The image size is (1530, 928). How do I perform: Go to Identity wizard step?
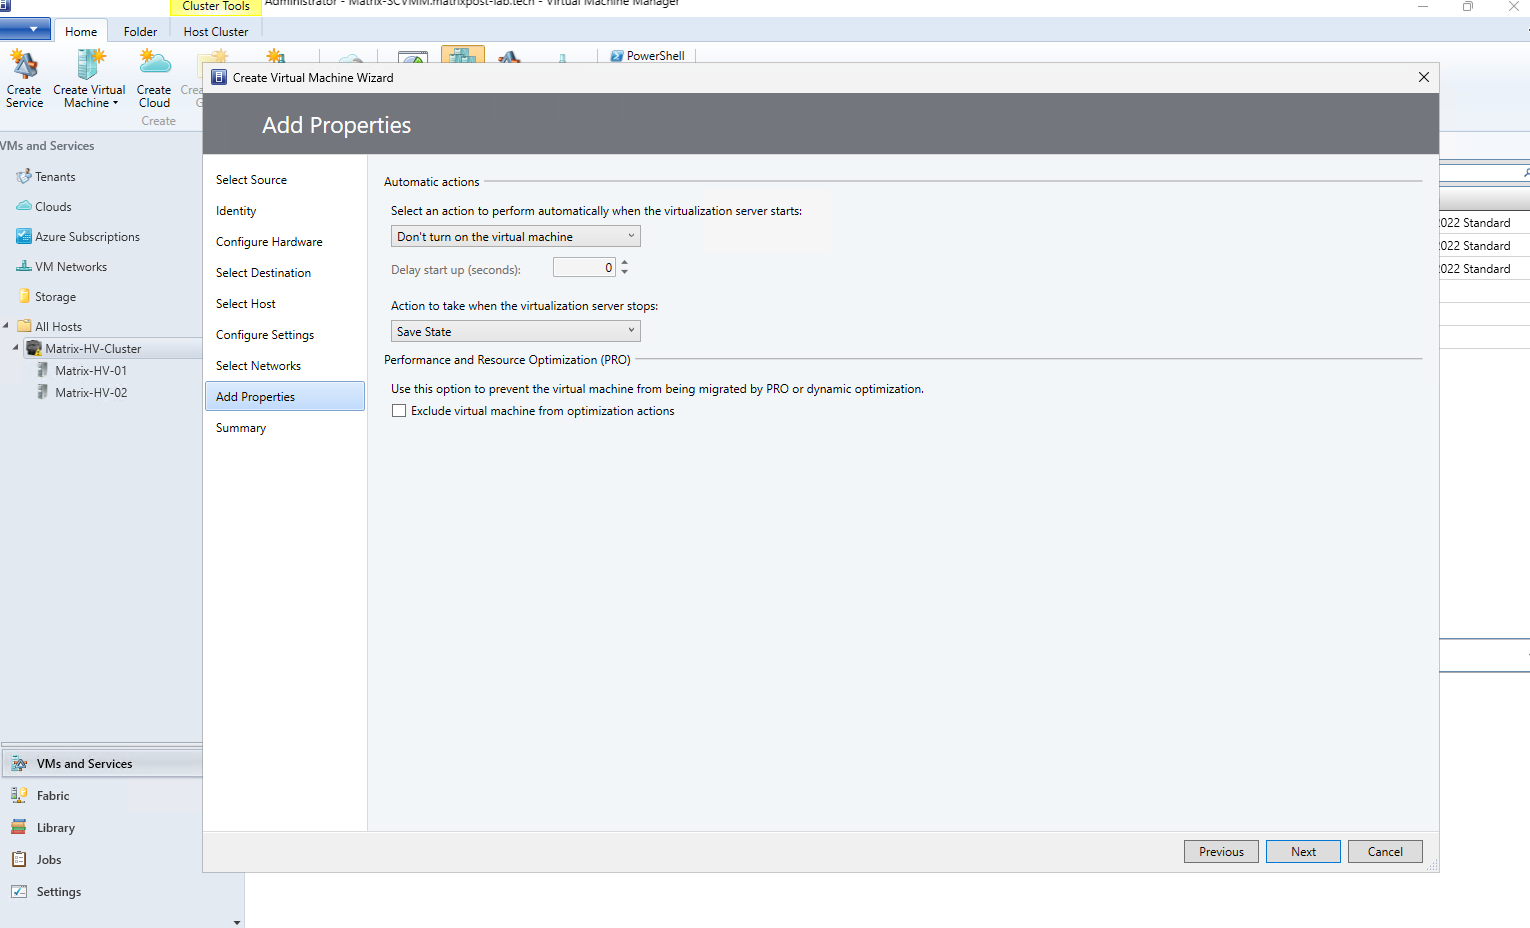tap(236, 211)
